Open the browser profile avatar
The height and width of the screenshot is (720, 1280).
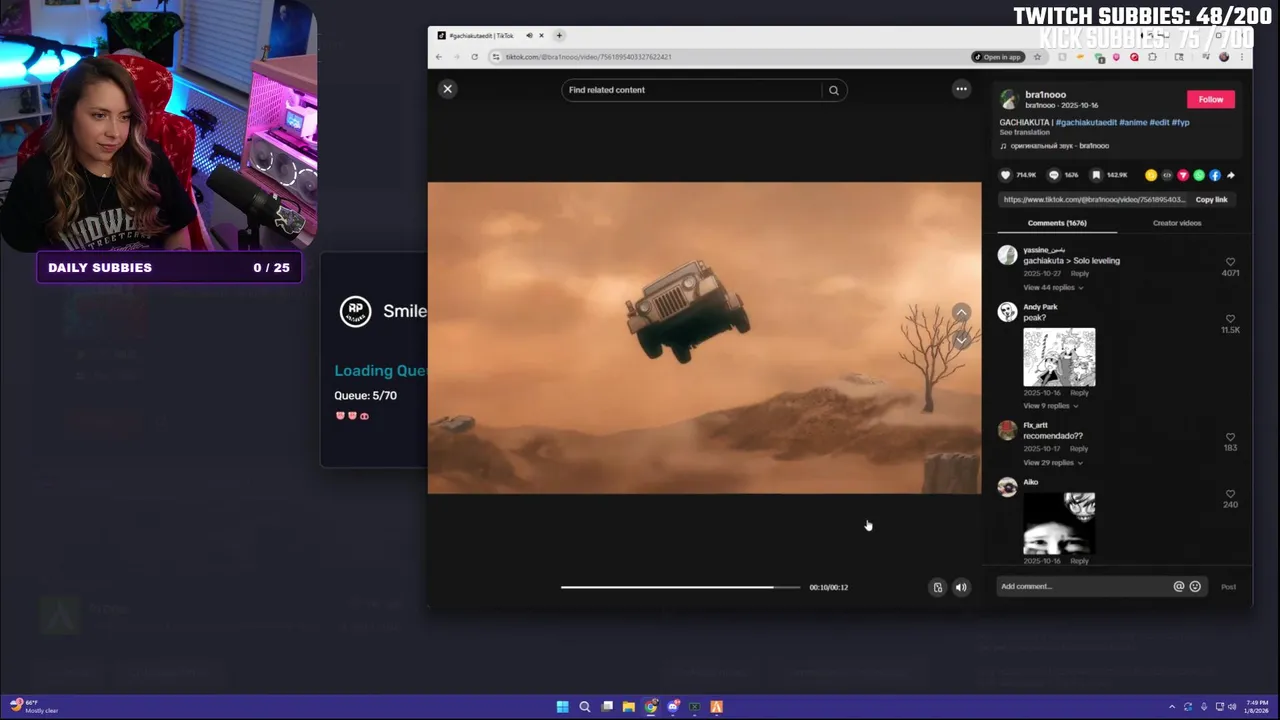(1224, 57)
